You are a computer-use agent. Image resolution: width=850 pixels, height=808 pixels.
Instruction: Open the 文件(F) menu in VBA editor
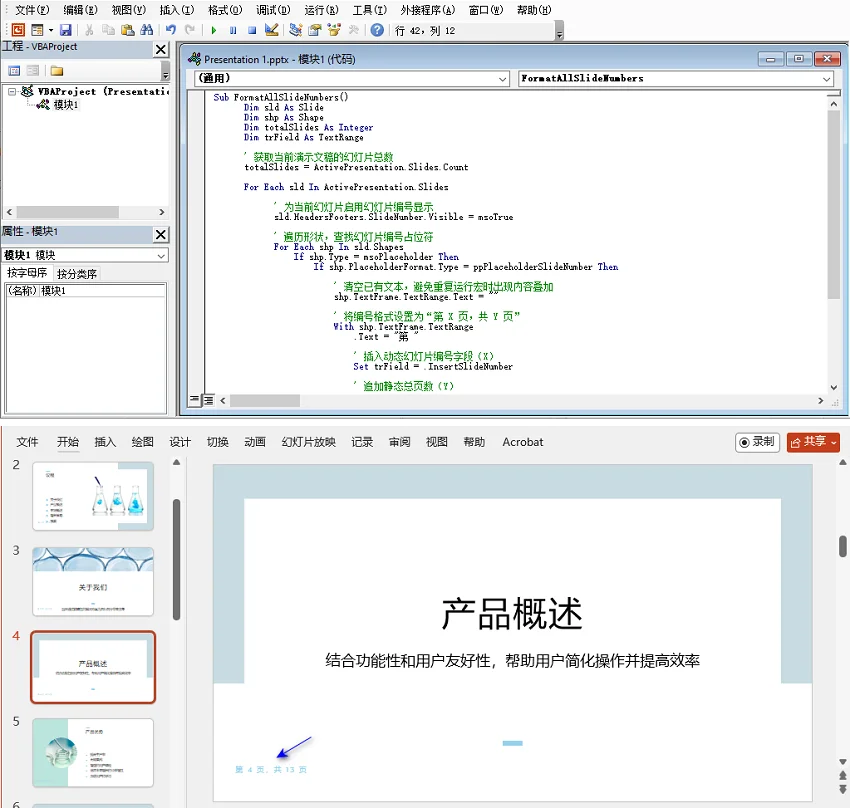coord(32,10)
